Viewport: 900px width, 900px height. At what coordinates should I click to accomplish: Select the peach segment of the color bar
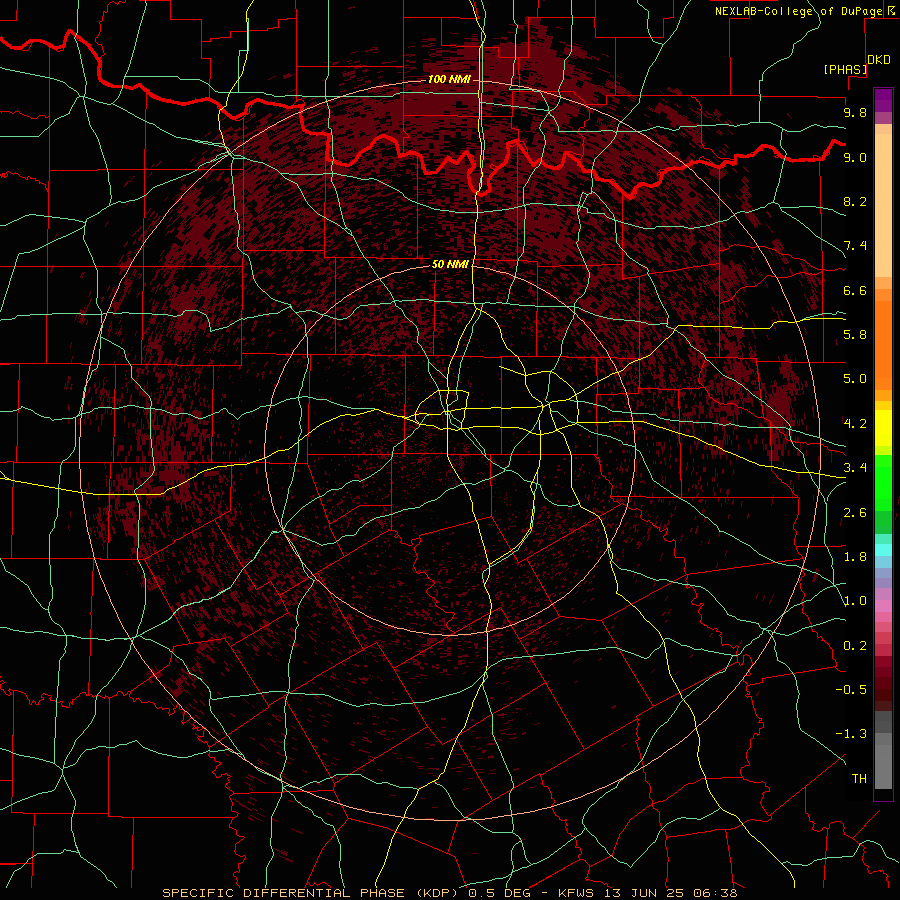(883, 205)
